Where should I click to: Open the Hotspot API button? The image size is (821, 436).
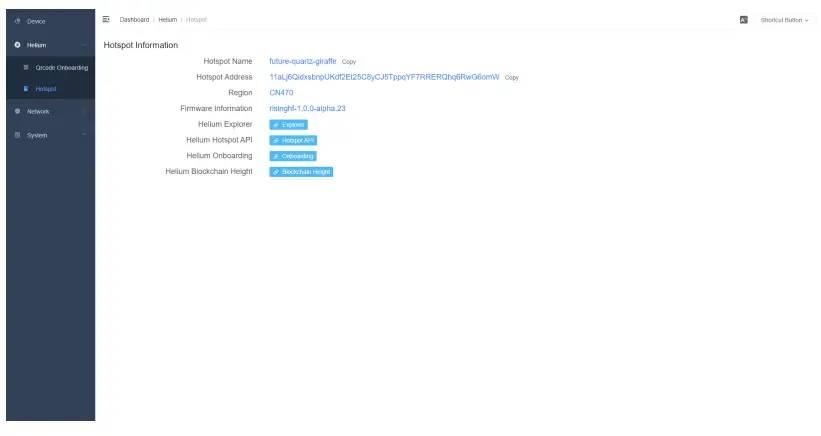coord(293,140)
